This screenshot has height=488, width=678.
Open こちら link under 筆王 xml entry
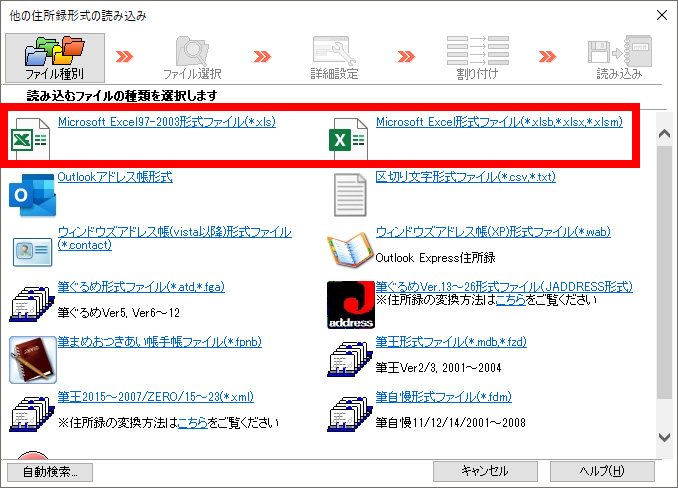click(193, 422)
